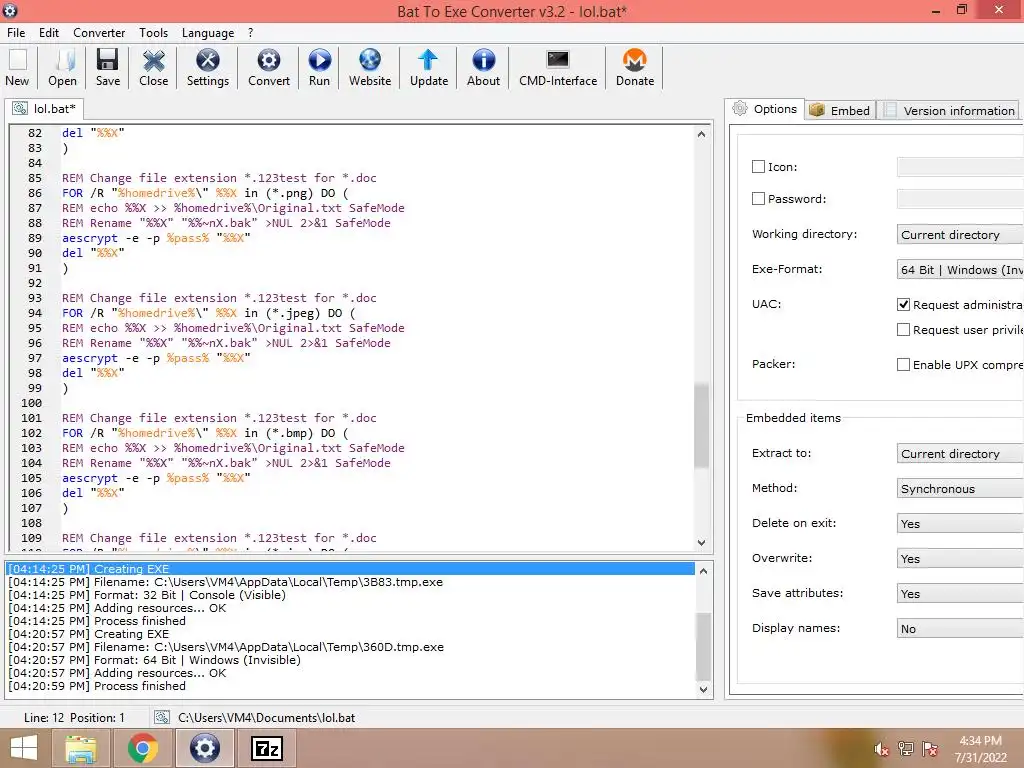This screenshot has width=1024, height=768.
Task: Click the New file toolbar icon
Action: [x=18, y=67]
